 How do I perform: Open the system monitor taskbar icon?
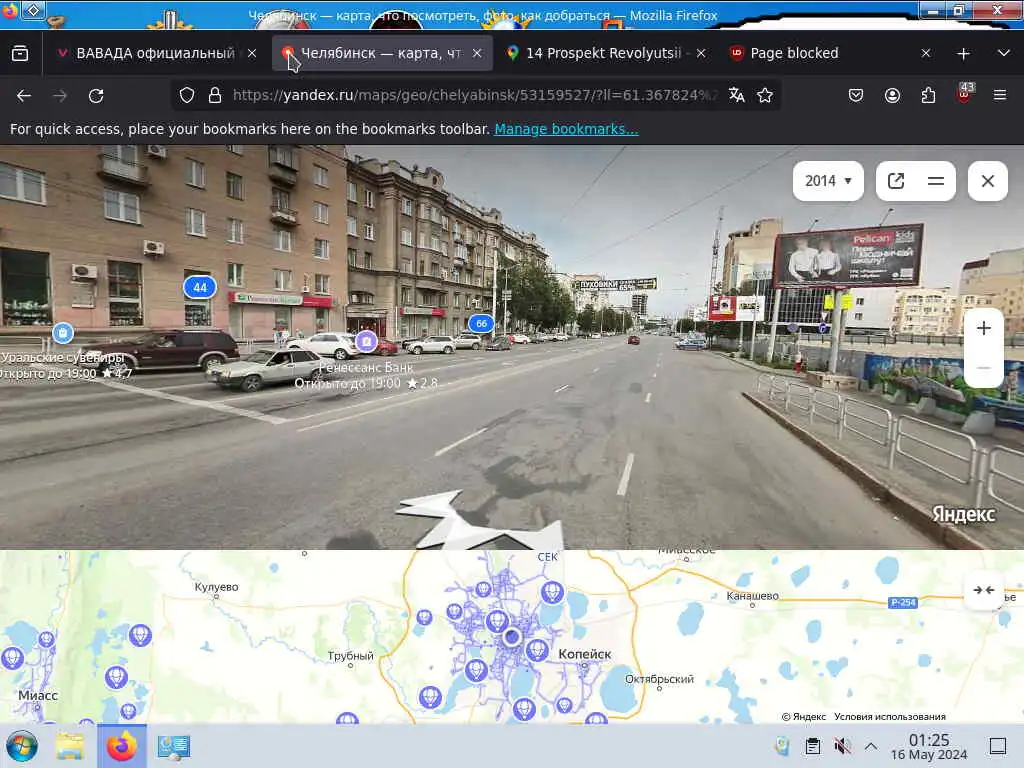[x=174, y=746]
